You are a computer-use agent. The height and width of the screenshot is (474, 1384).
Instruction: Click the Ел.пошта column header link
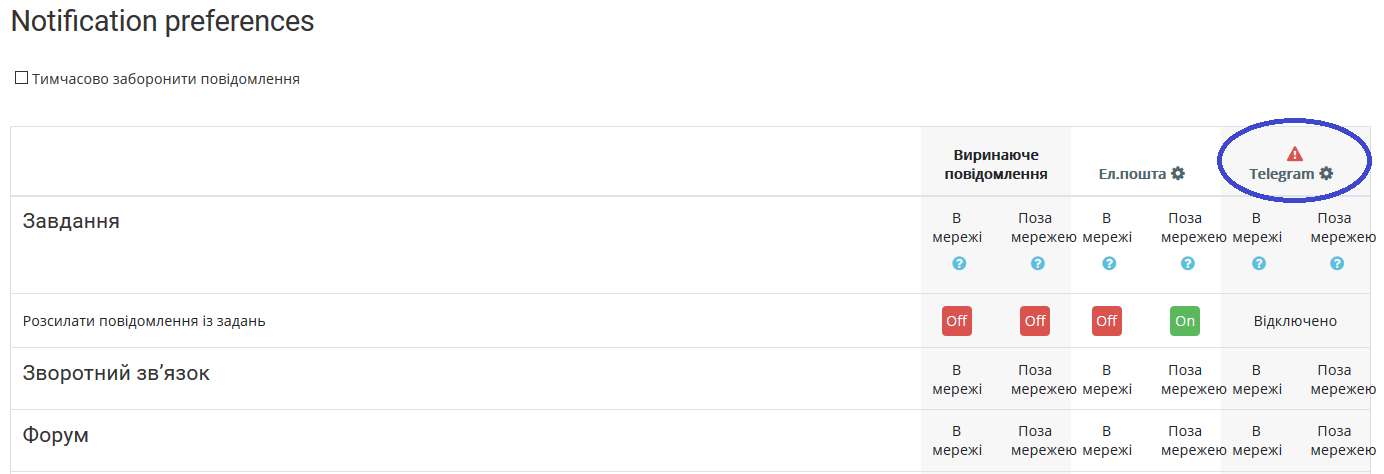(1133, 174)
